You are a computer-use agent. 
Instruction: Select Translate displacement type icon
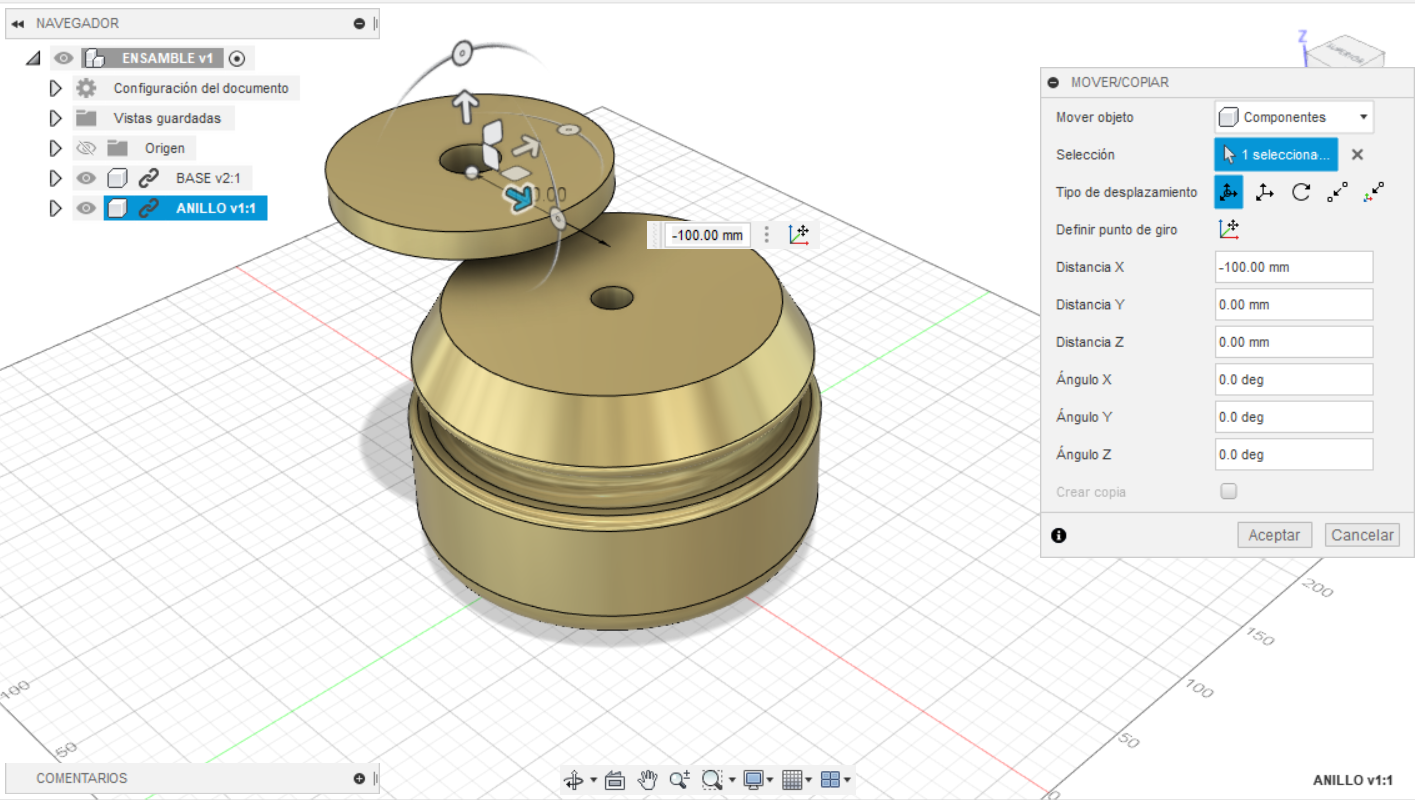coord(1265,192)
